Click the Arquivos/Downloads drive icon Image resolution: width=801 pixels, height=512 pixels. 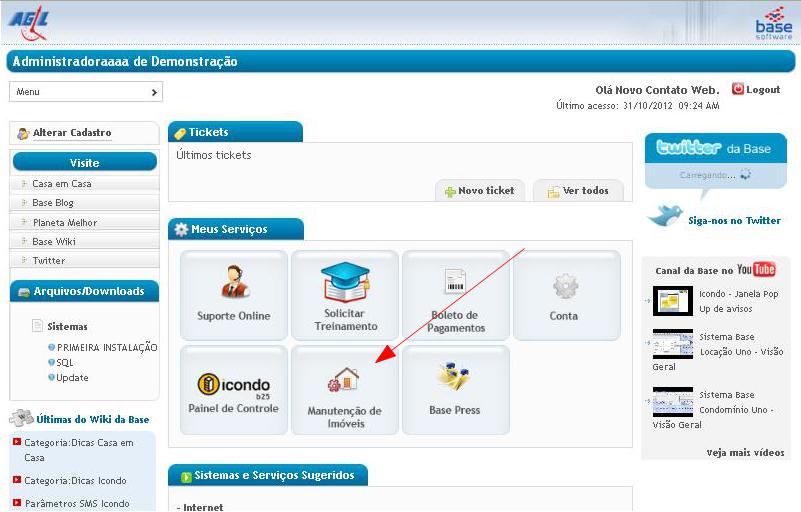(23, 292)
